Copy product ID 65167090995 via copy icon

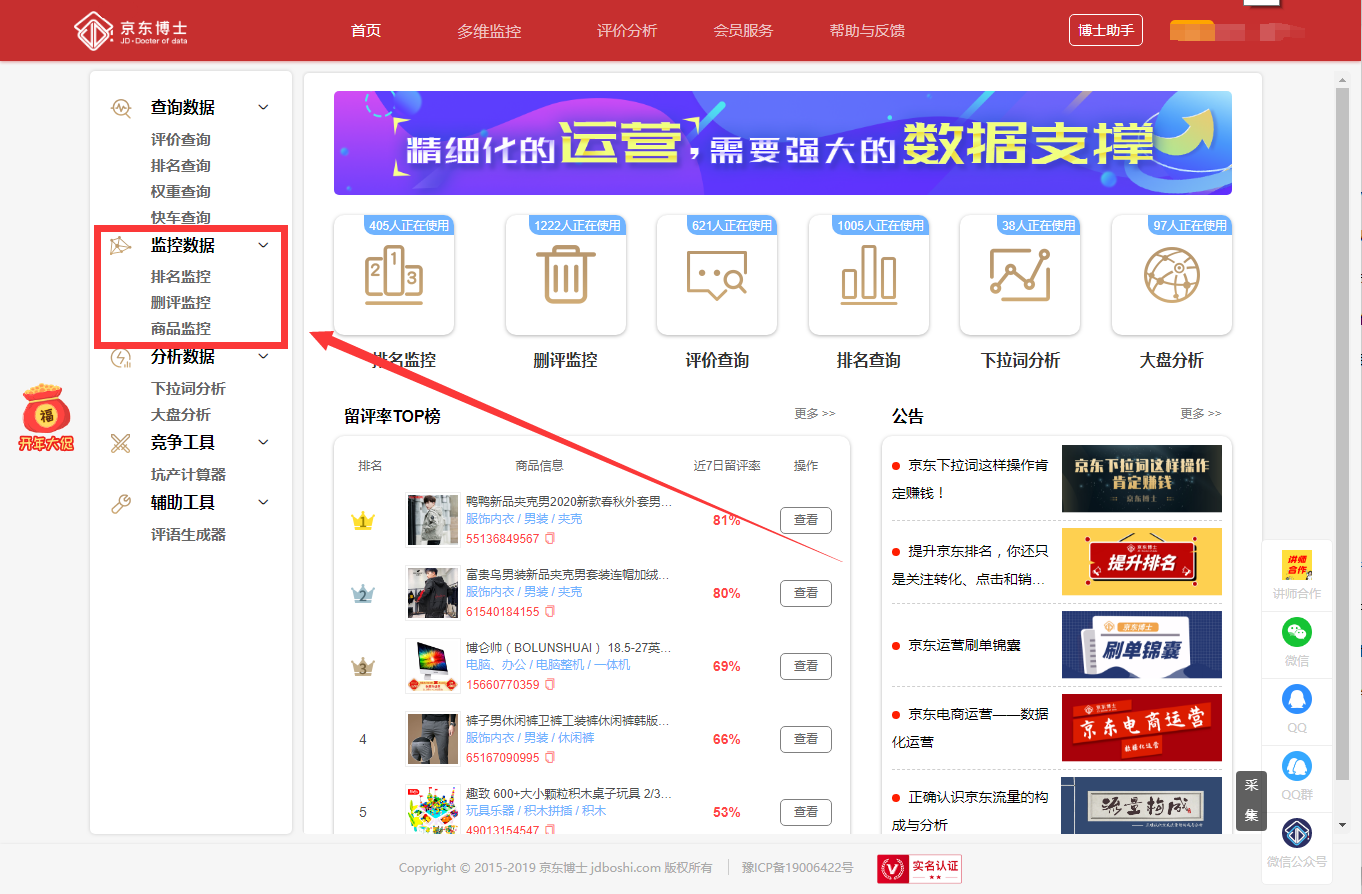coord(549,758)
